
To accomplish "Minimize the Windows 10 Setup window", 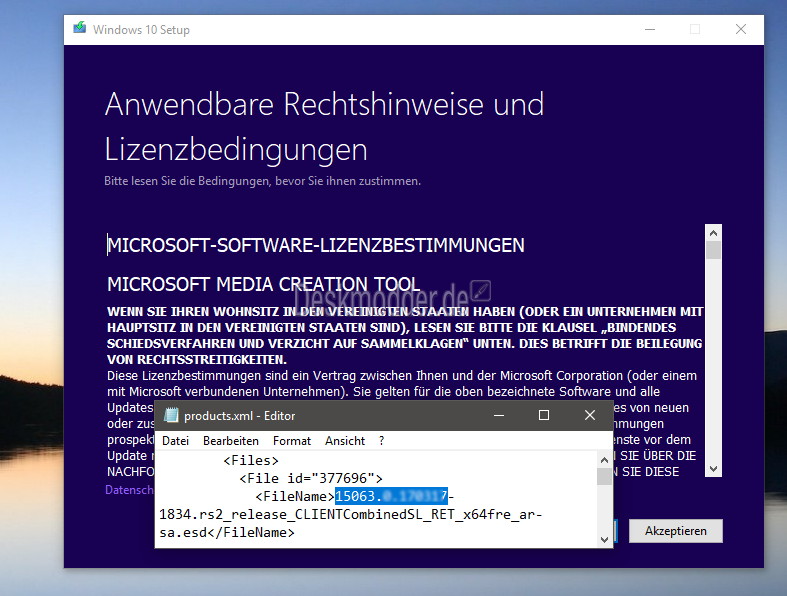I will click(650, 30).
